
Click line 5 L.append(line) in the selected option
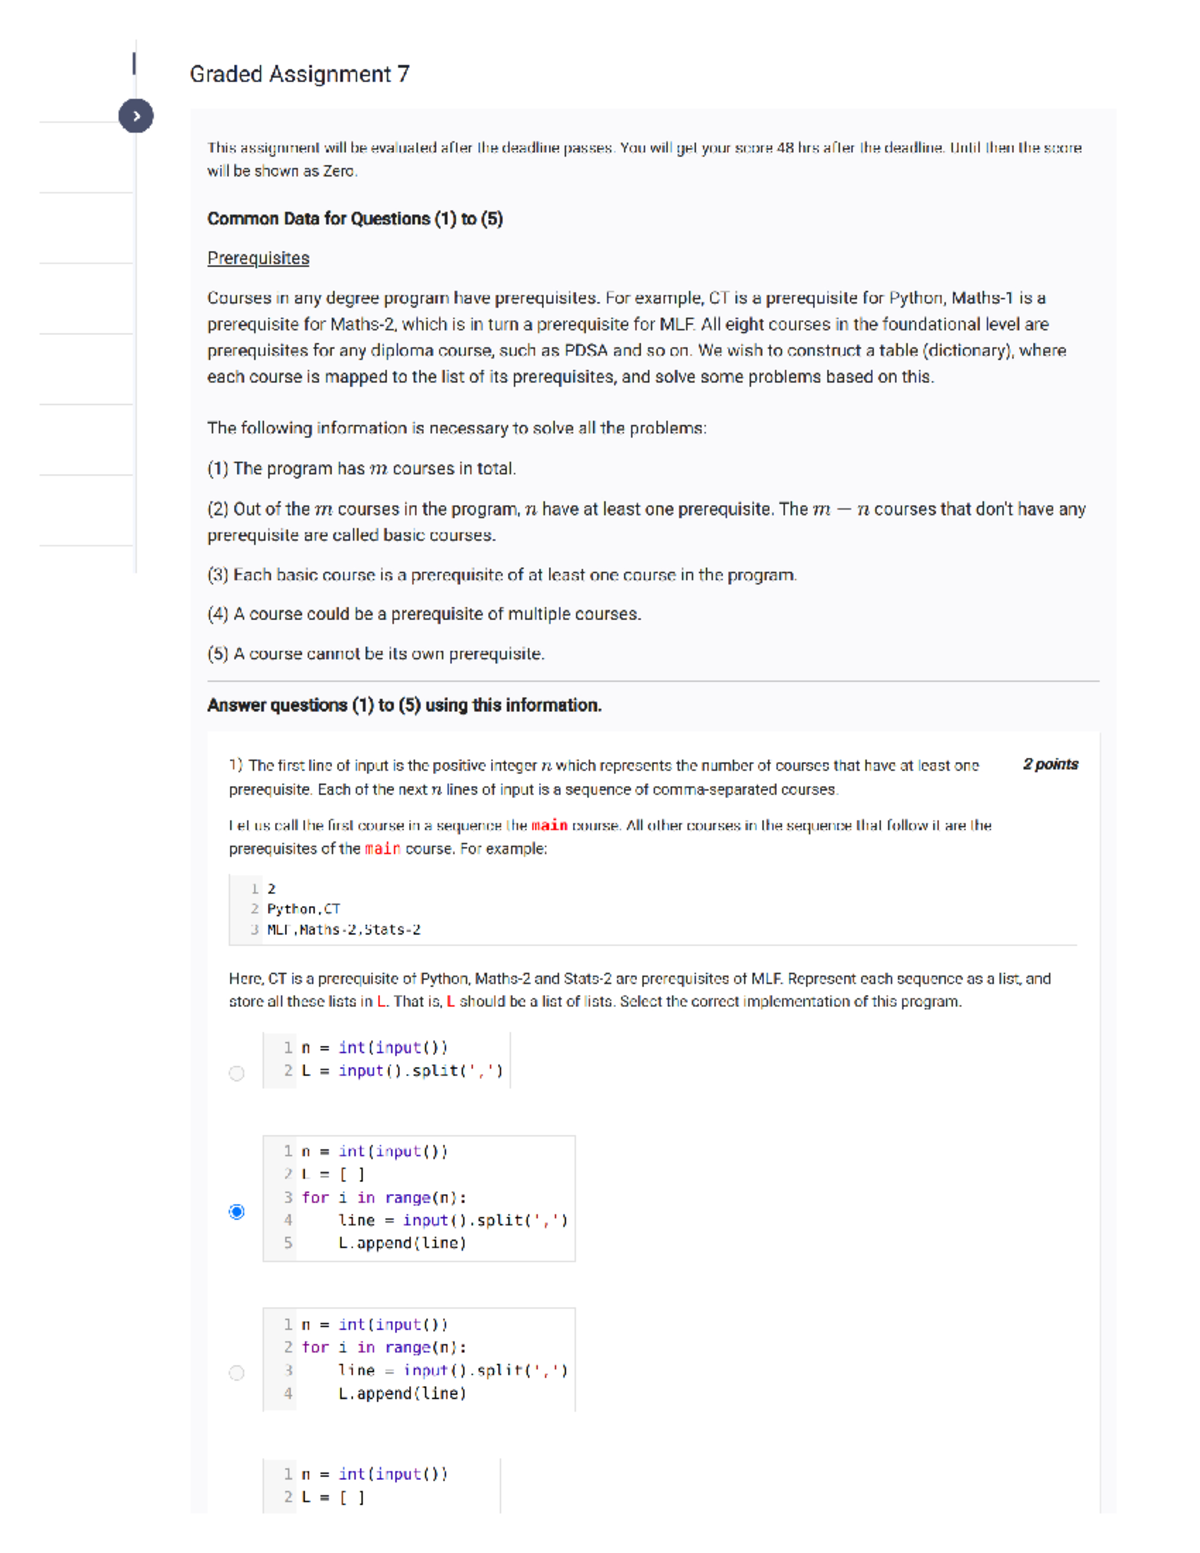tap(402, 1243)
